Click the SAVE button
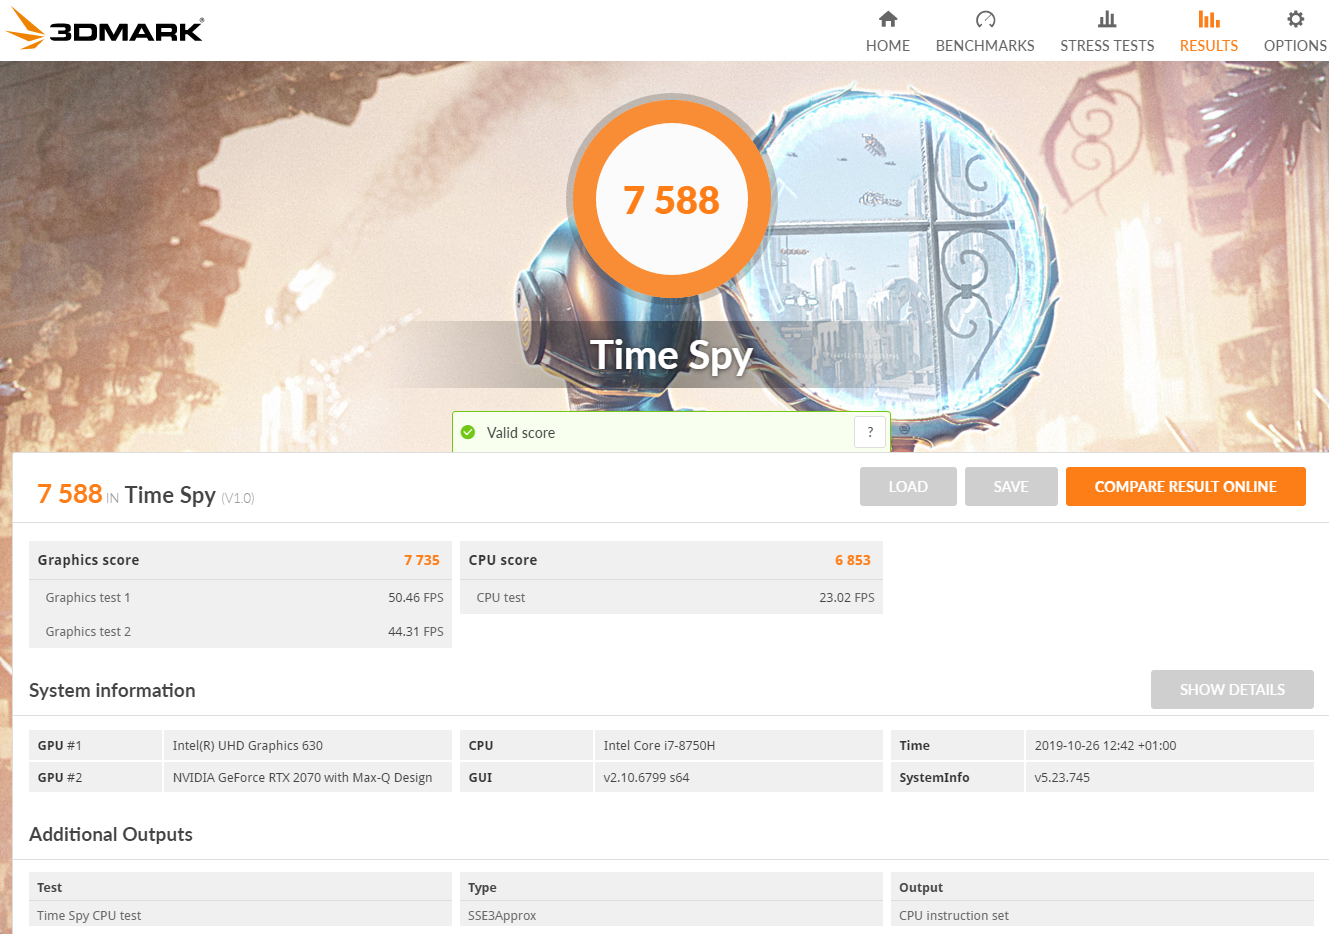 pyautogui.click(x=1011, y=486)
